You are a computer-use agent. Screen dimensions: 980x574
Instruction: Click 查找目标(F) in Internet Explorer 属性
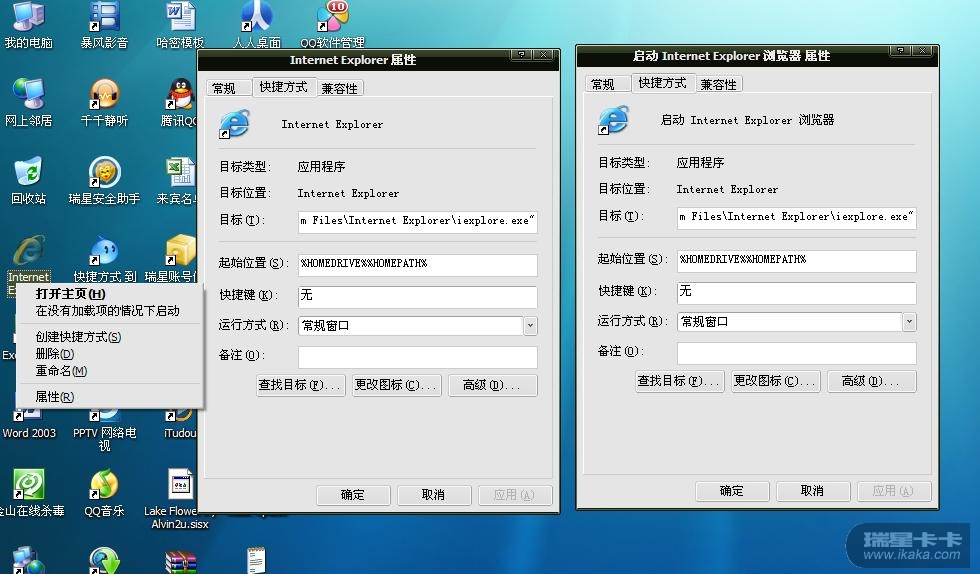click(300, 385)
